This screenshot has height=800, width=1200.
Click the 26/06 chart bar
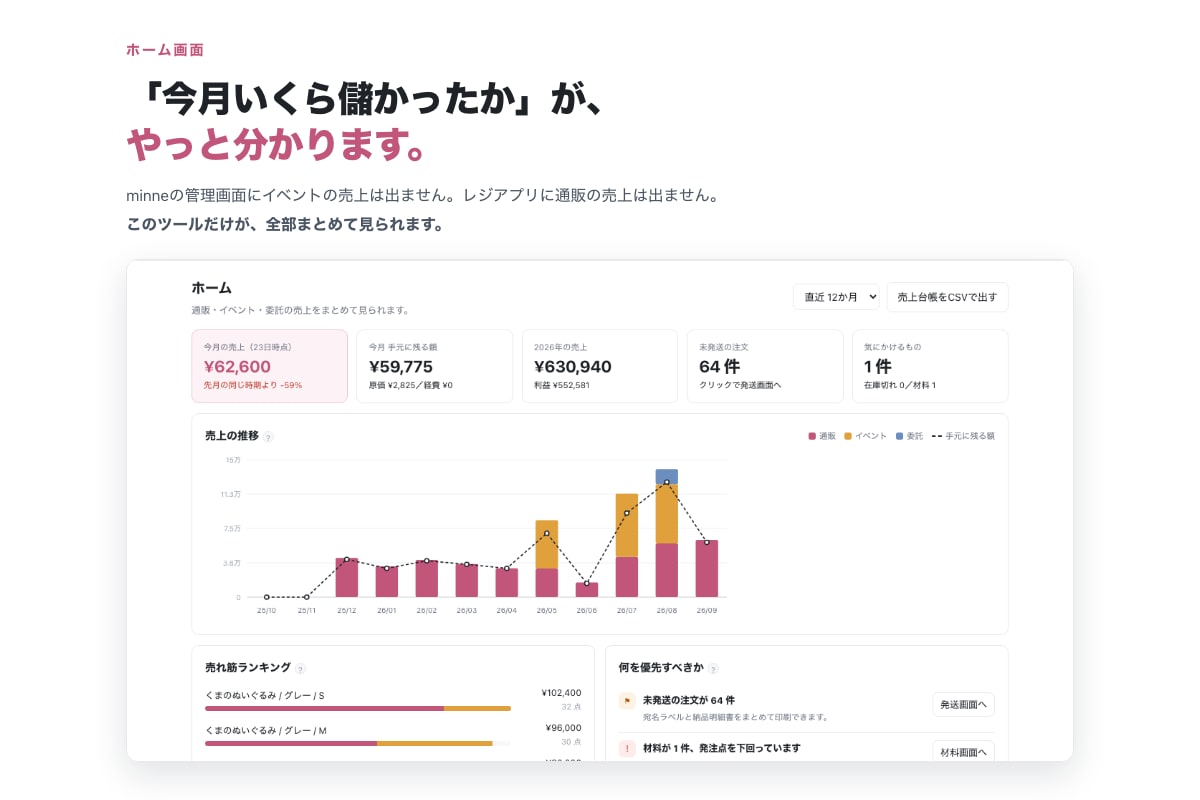click(587, 590)
